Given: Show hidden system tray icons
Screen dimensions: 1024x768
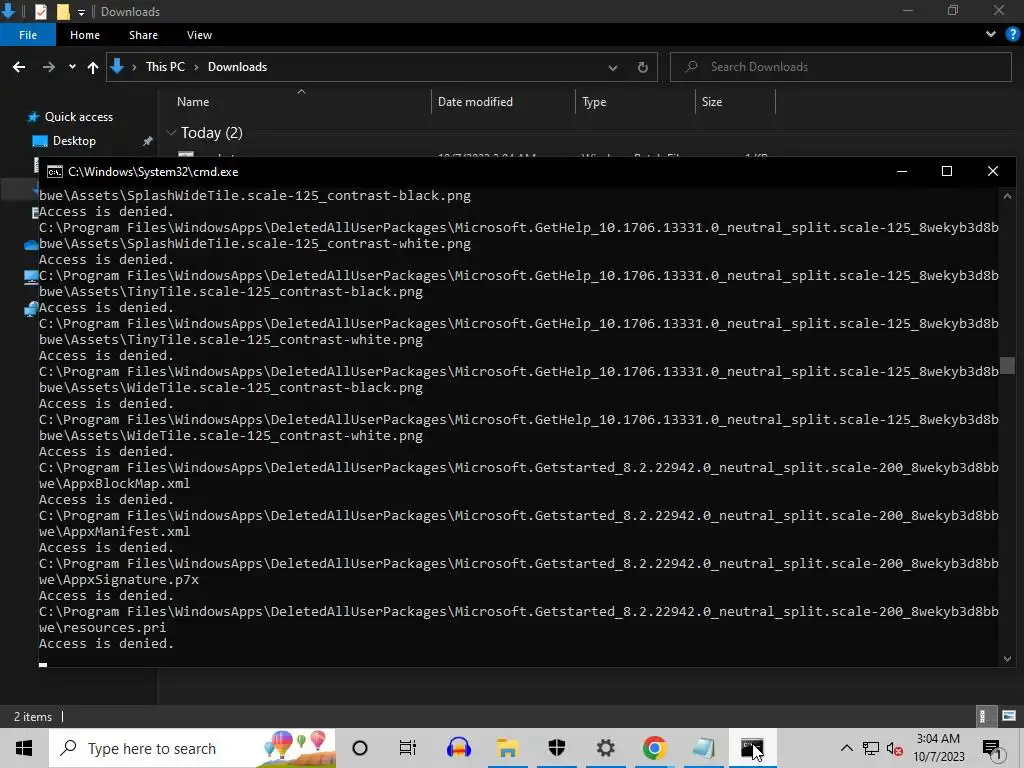Looking at the screenshot, I should [x=846, y=748].
